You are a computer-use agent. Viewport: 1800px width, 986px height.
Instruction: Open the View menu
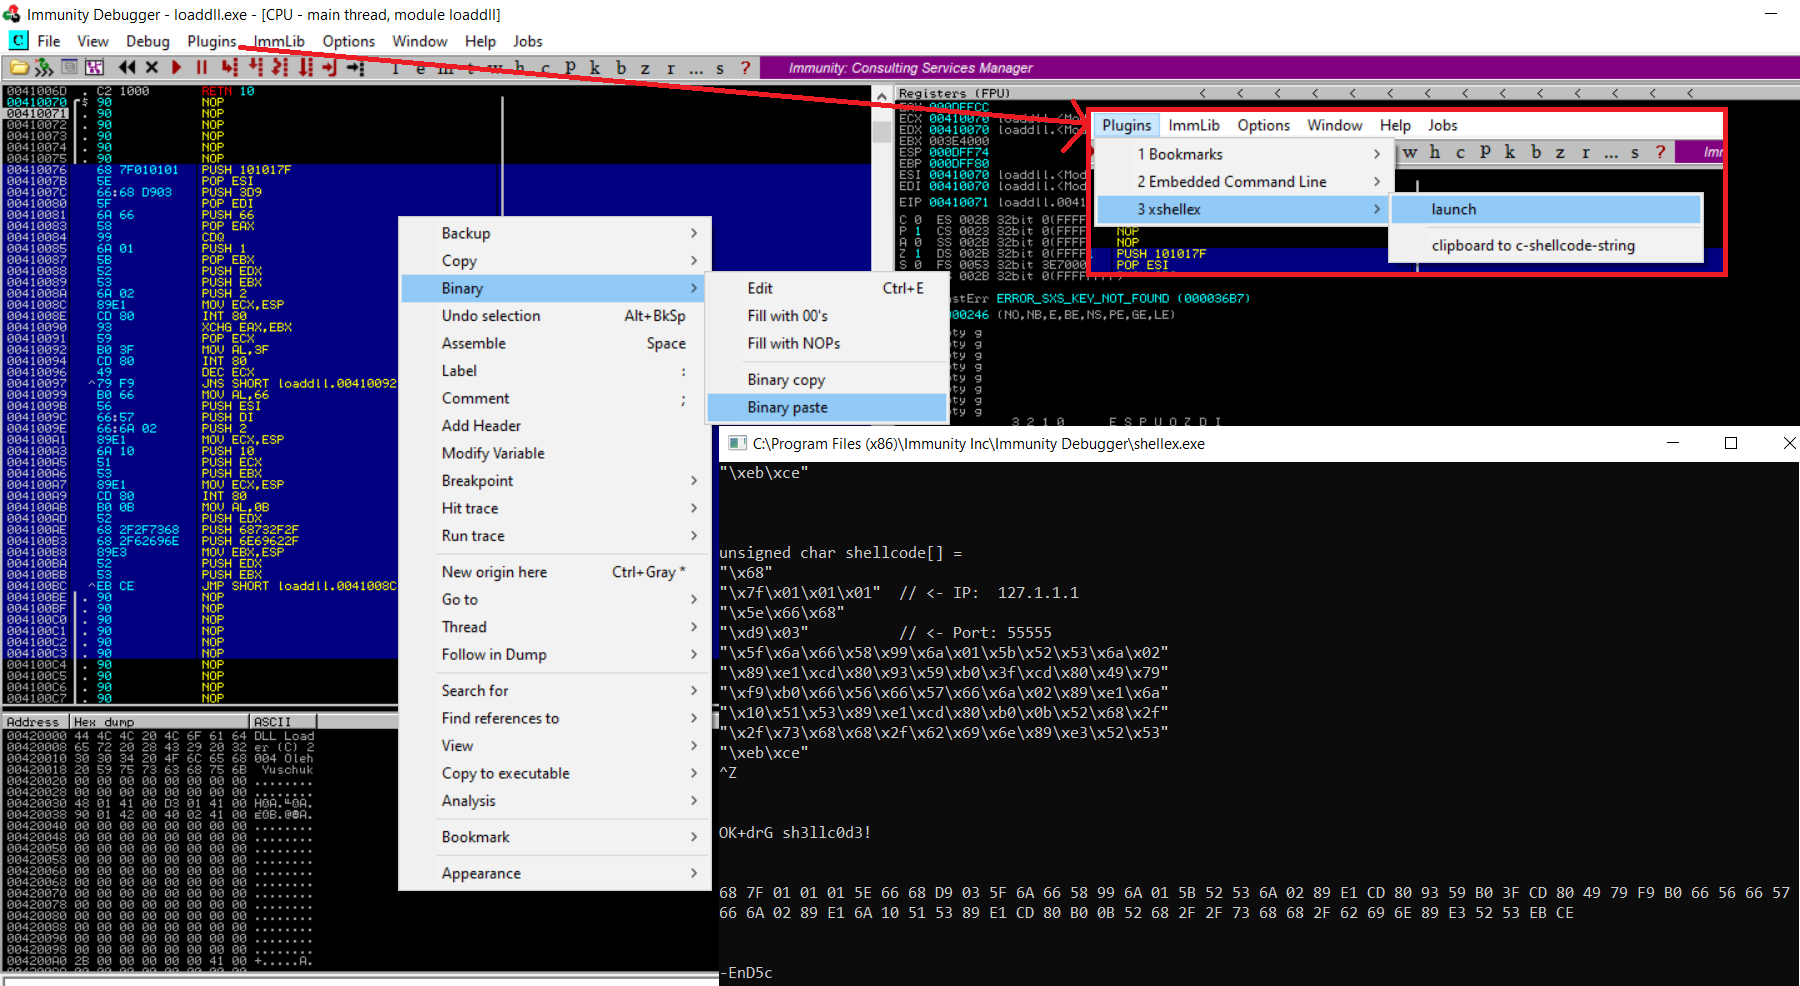coord(93,41)
